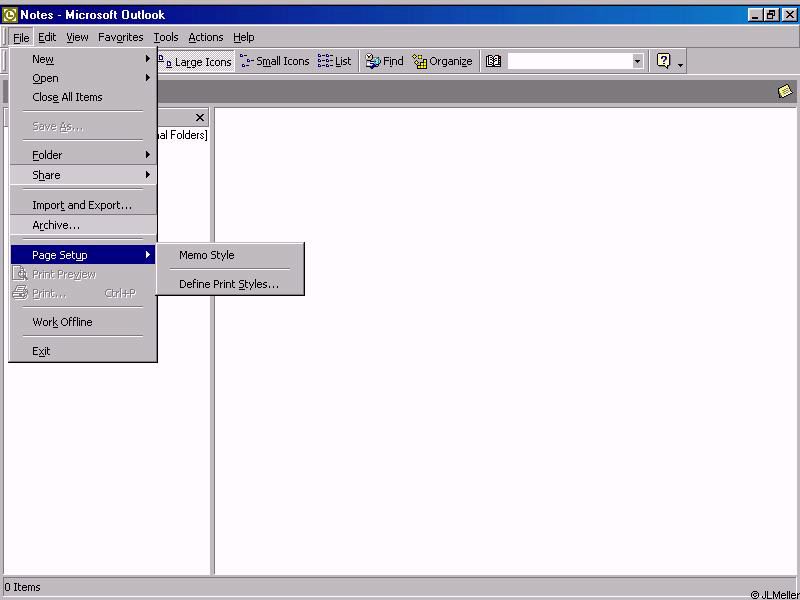Viewport: 800px width, 600px height.
Task: Switch to List view
Action: 335,62
